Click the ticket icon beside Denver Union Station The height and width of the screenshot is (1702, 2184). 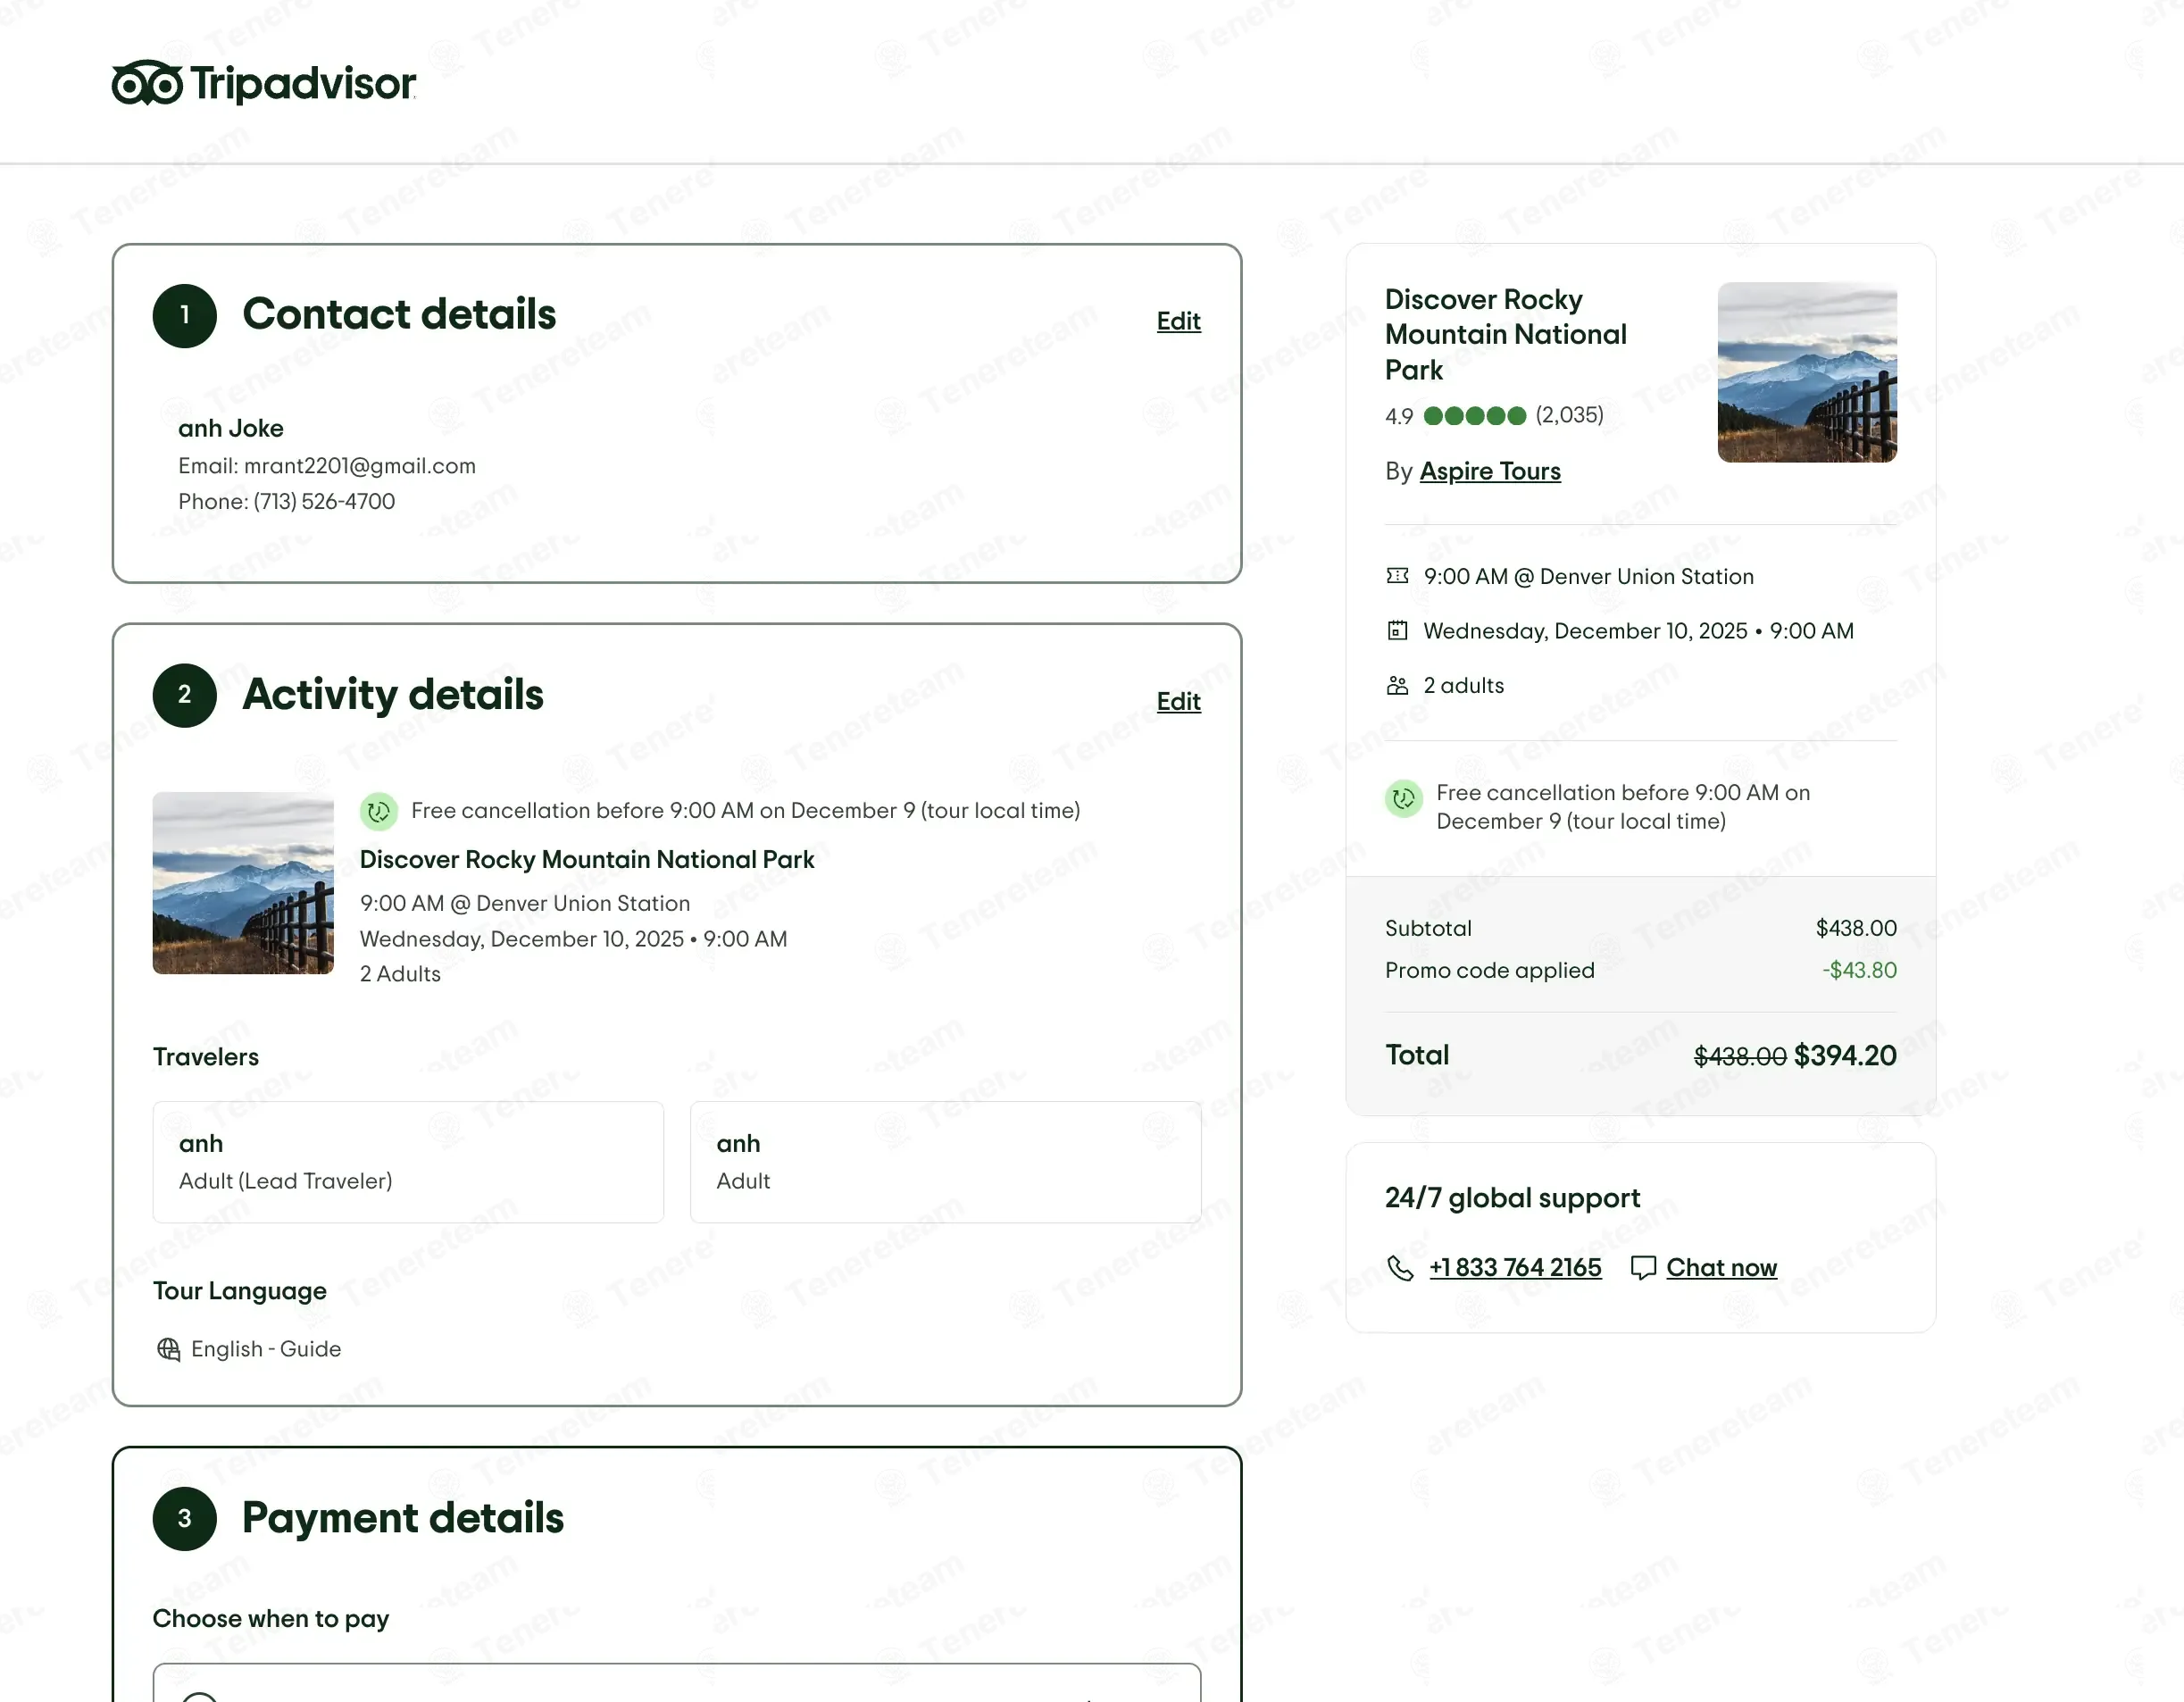tap(1397, 576)
